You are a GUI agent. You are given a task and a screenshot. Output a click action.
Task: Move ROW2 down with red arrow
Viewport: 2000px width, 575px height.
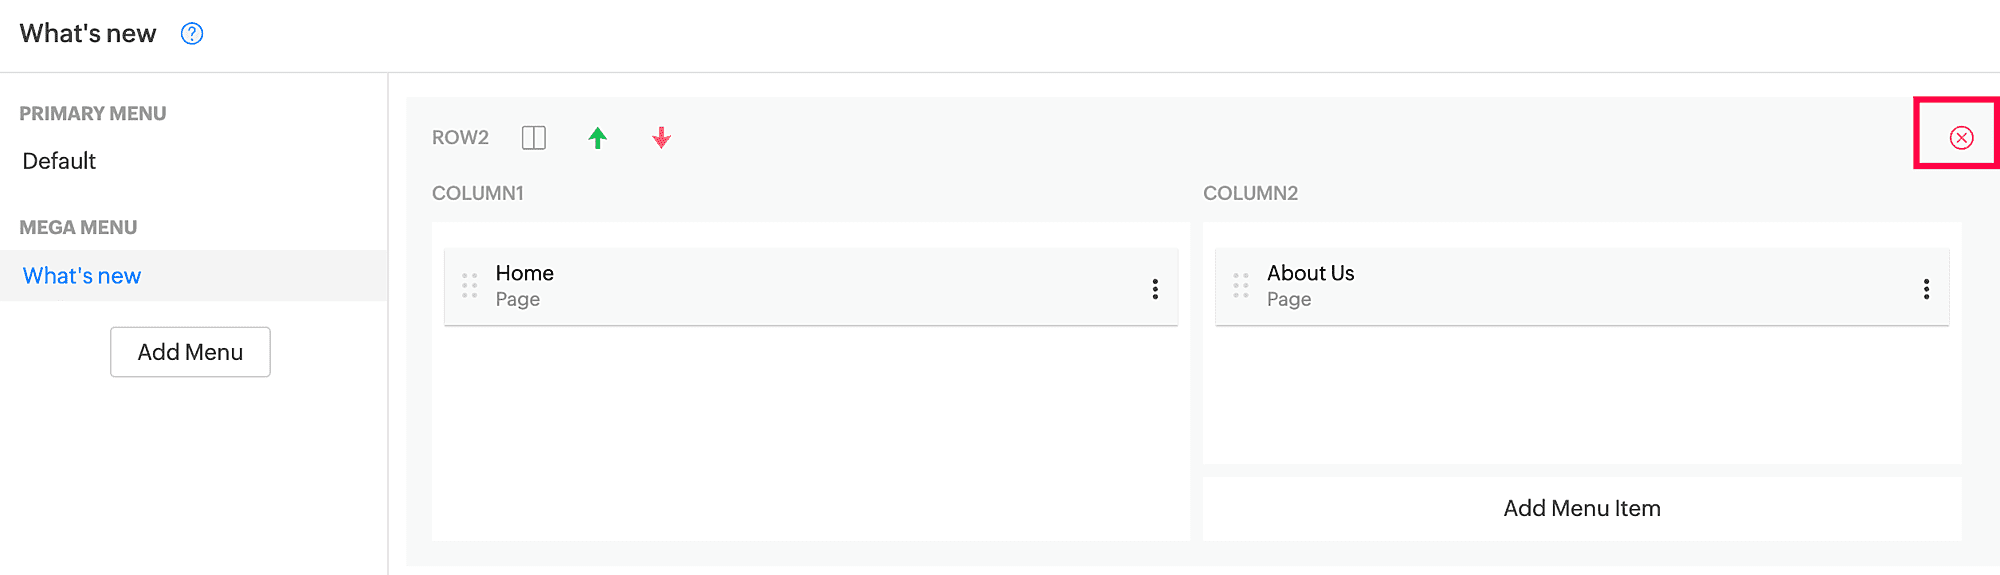click(x=661, y=138)
